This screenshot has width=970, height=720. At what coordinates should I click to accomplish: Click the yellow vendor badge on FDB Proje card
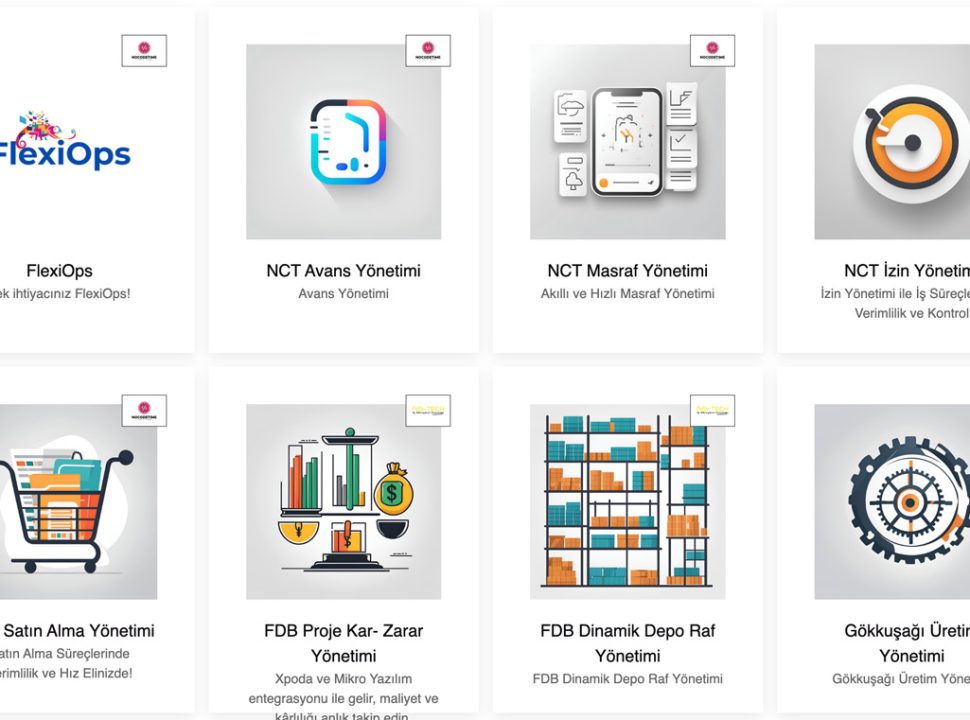[428, 411]
